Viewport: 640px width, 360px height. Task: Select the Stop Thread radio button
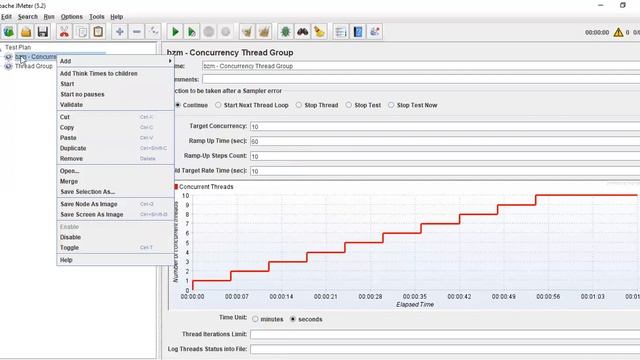point(299,105)
